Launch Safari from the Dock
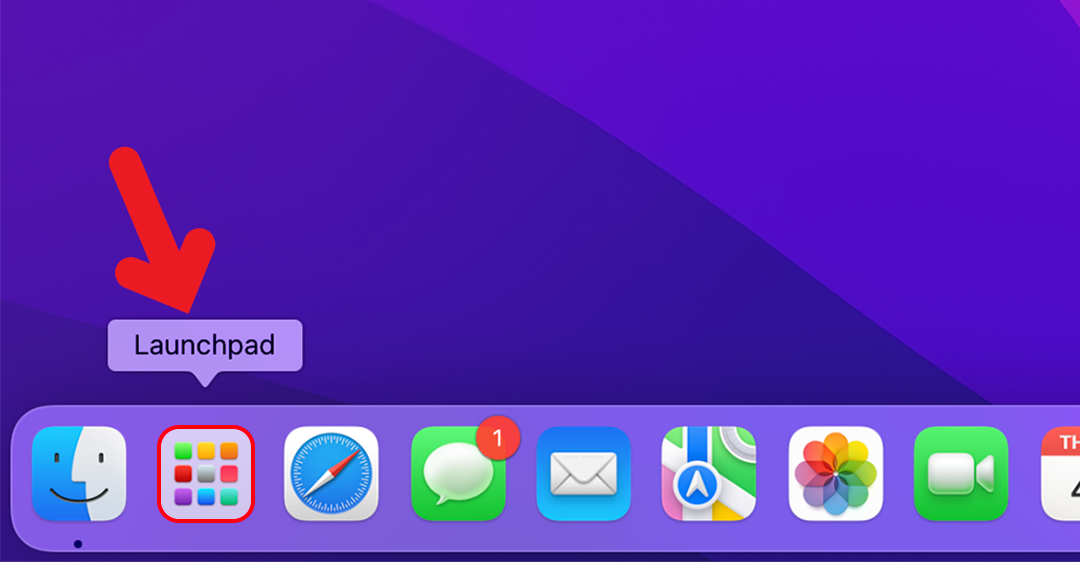Viewport: 1080px width, 562px height. (331, 474)
